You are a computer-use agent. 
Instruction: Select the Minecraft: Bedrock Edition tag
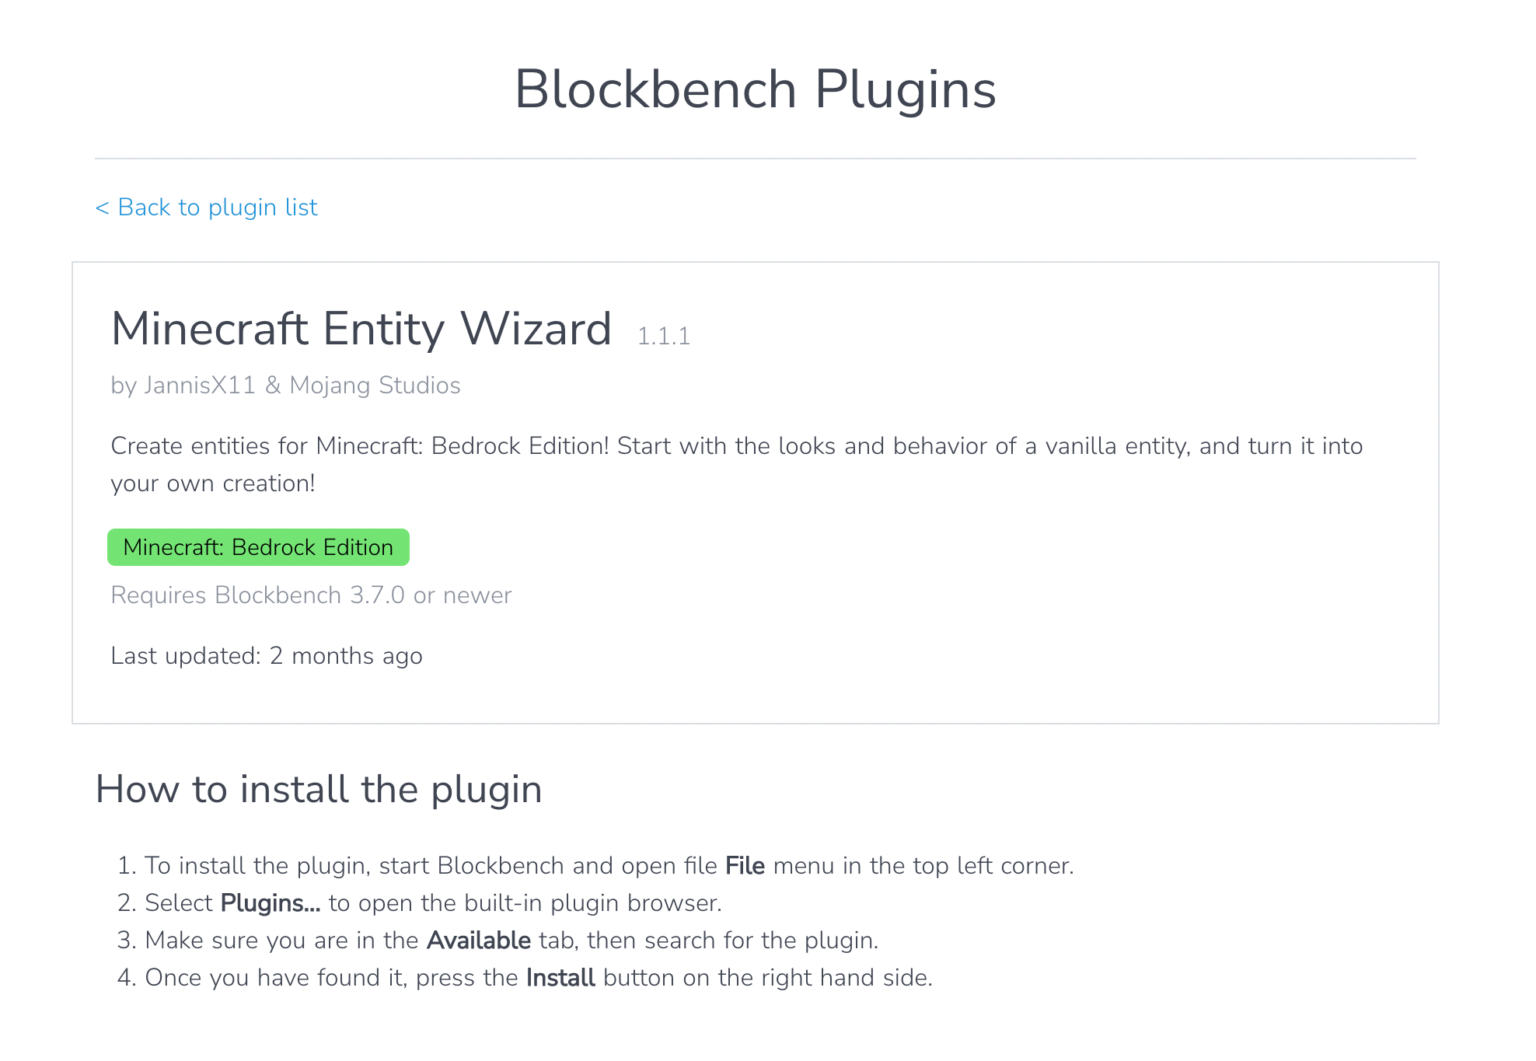tap(258, 547)
